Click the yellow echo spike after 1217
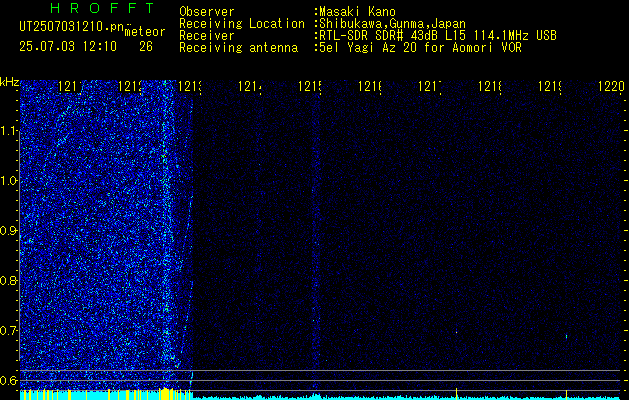Image resolution: width=629 pixels, height=400 pixels. pos(457,394)
